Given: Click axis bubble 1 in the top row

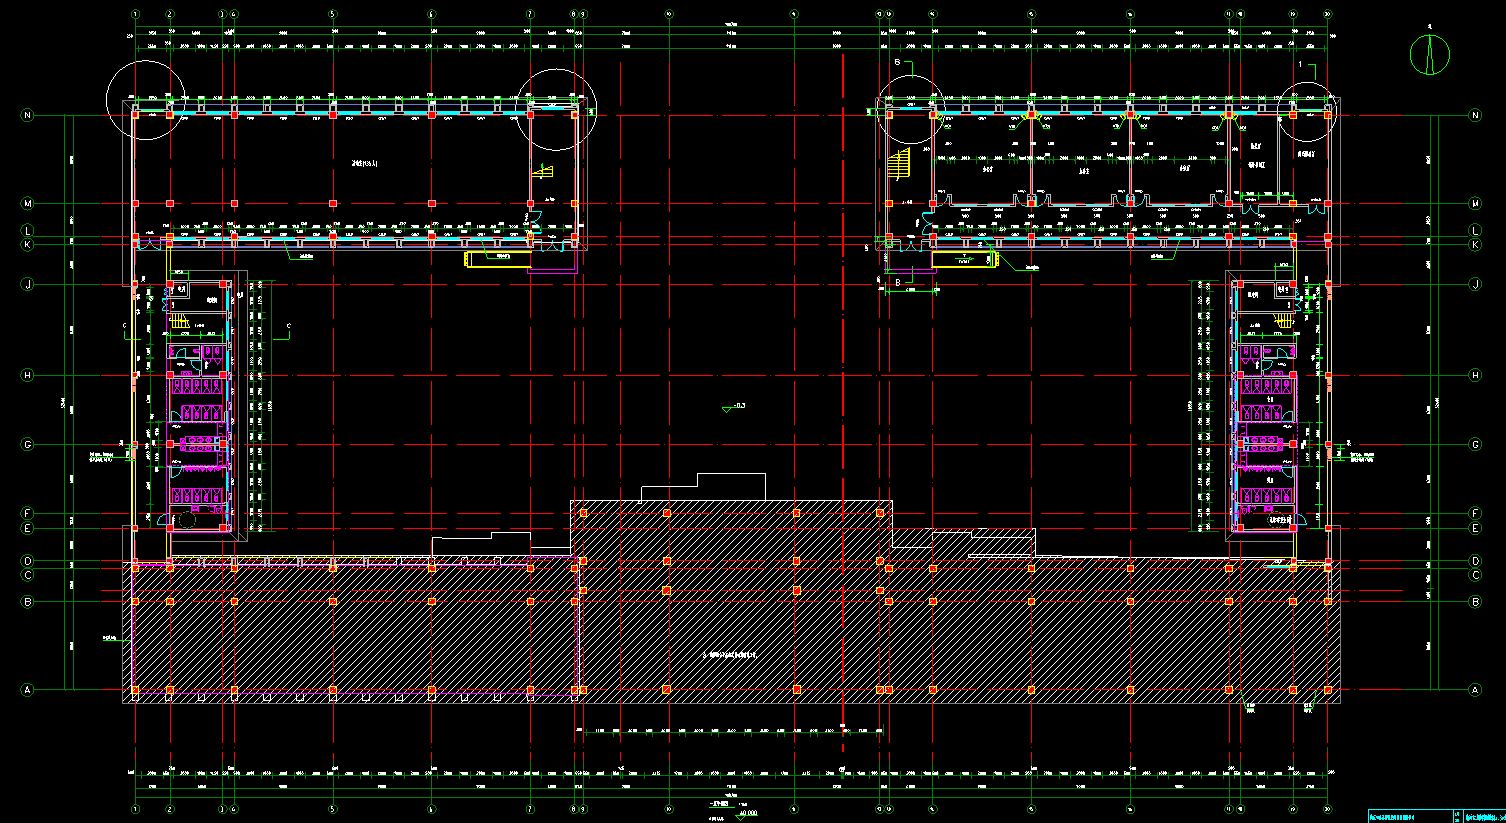Looking at the screenshot, I should pyautogui.click(x=135, y=15).
